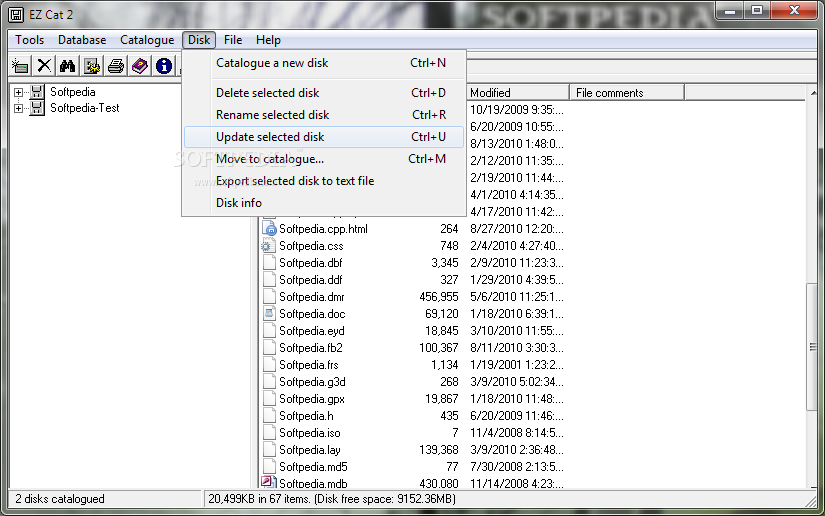Click the EZ Cat 2 title bar icon
The width and height of the screenshot is (825, 516).
16,15
